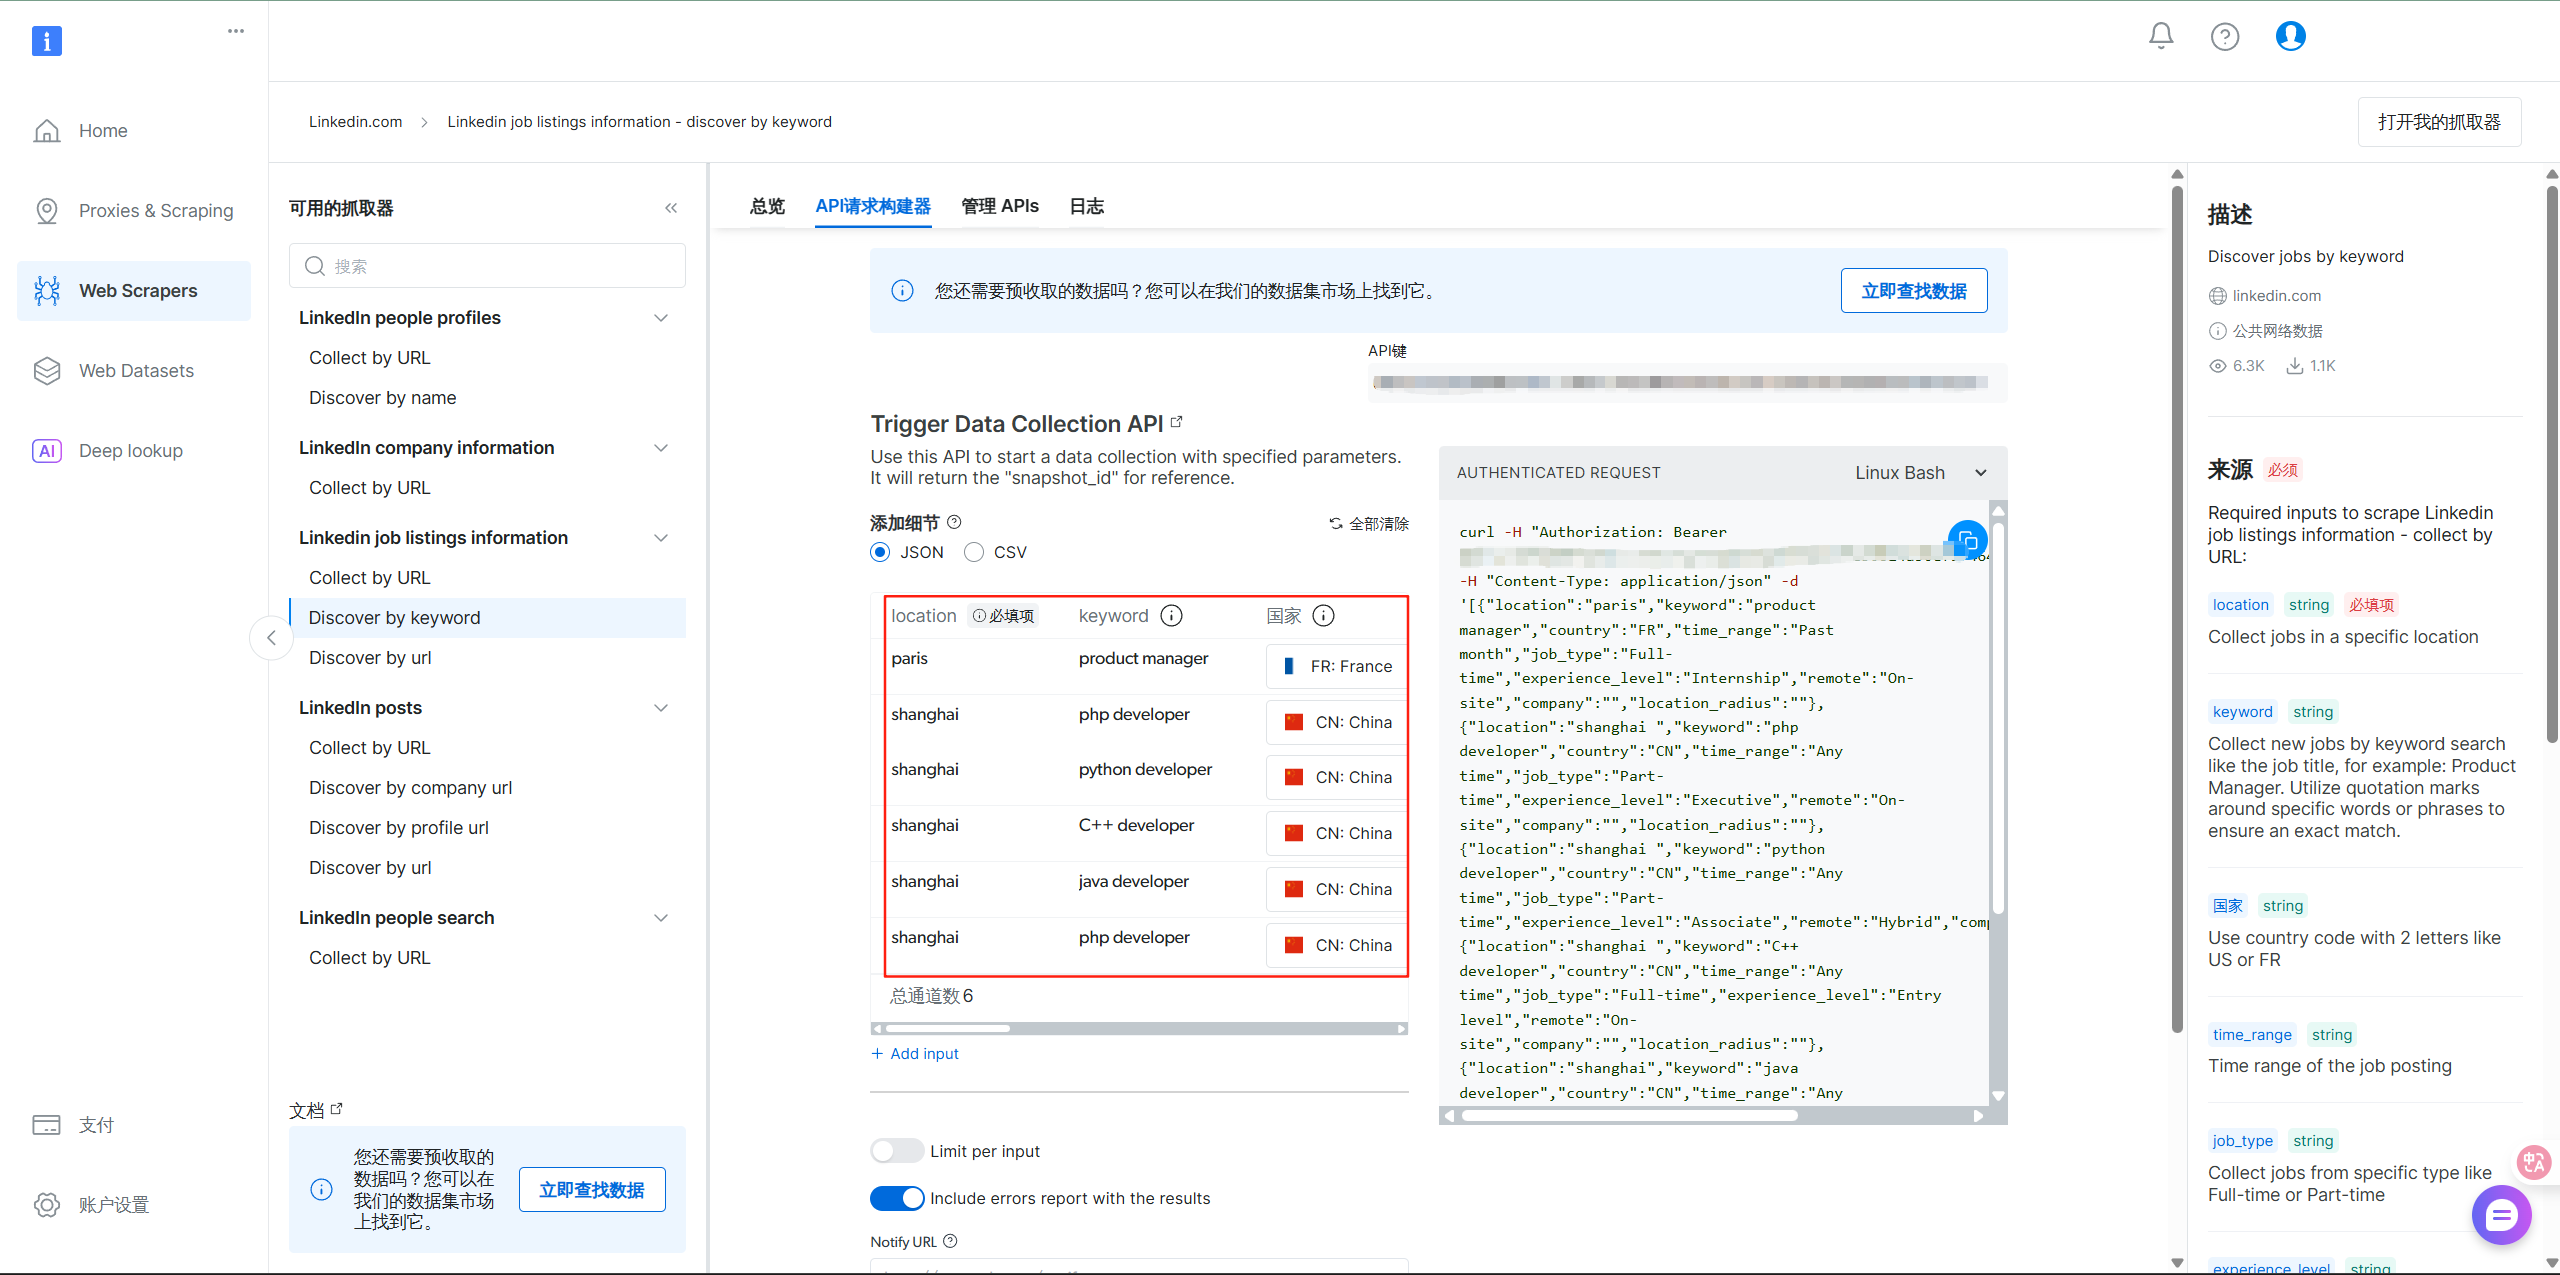Open the help question mark icon

(x=2224, y=37)
